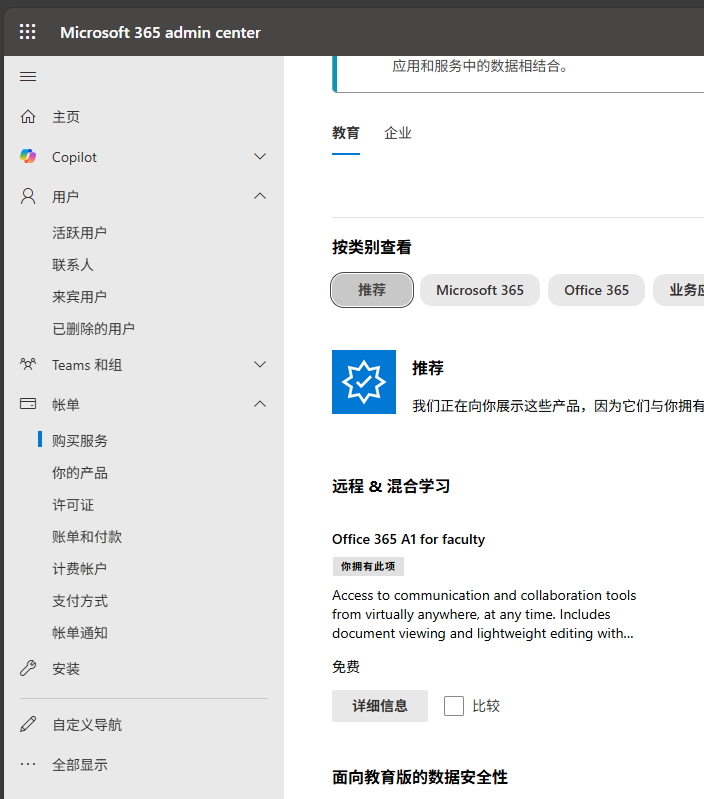Click the Copilot logo icon

[28, 156]
